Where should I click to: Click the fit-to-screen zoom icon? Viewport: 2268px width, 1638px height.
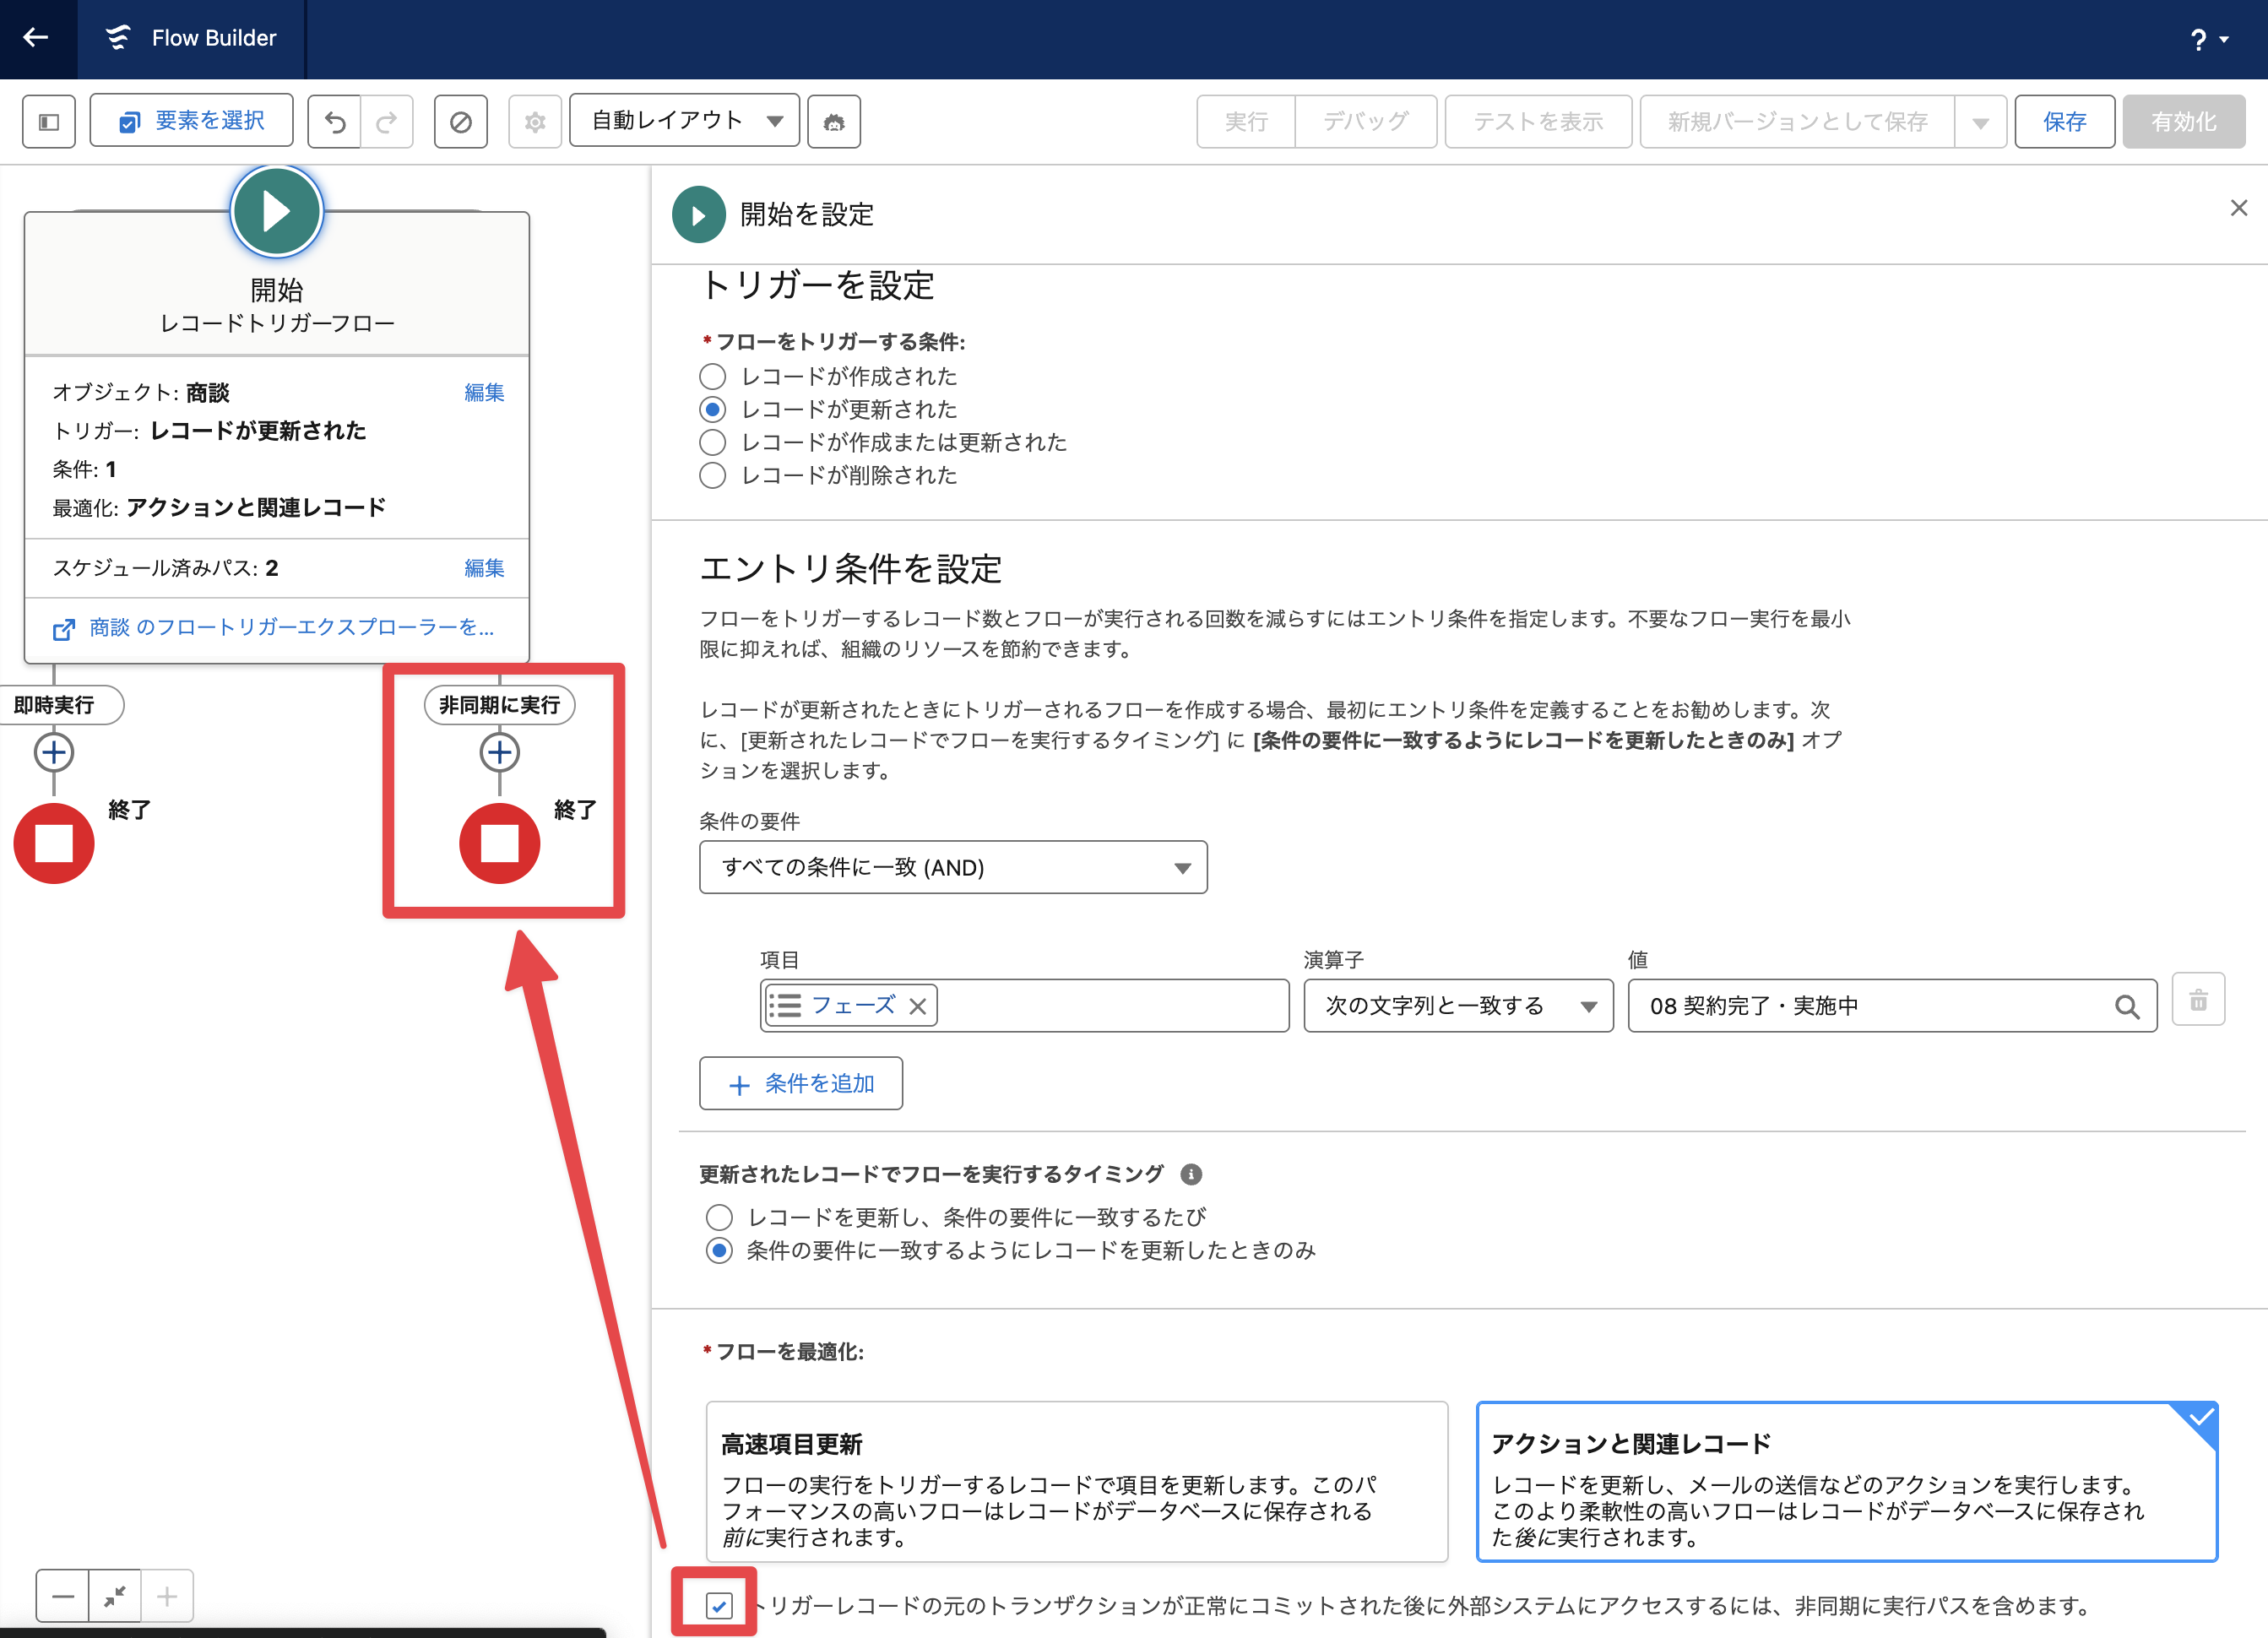115,1595
